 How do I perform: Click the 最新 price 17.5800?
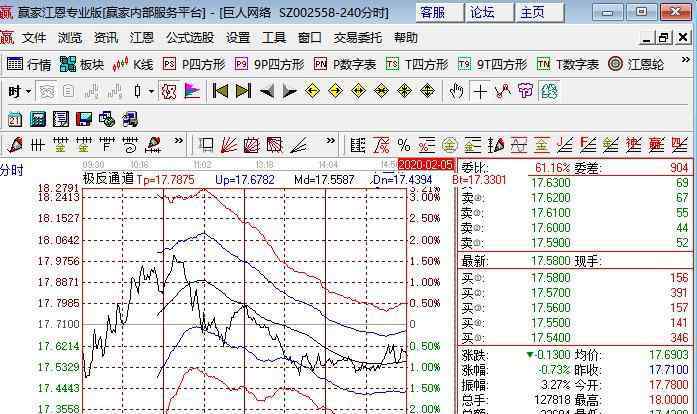click(x=550, y=261)
